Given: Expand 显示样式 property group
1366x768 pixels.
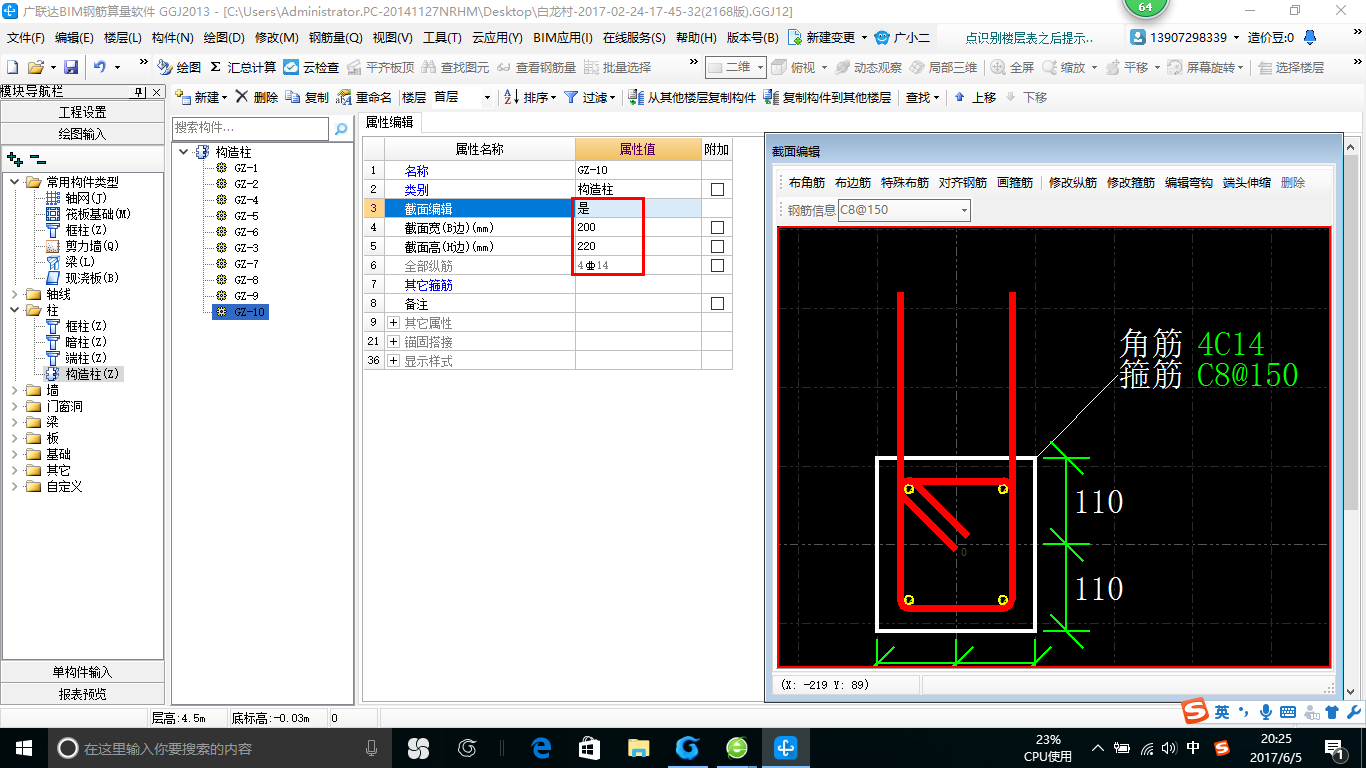Looking at the screenshot, I should tap(393, 361).
